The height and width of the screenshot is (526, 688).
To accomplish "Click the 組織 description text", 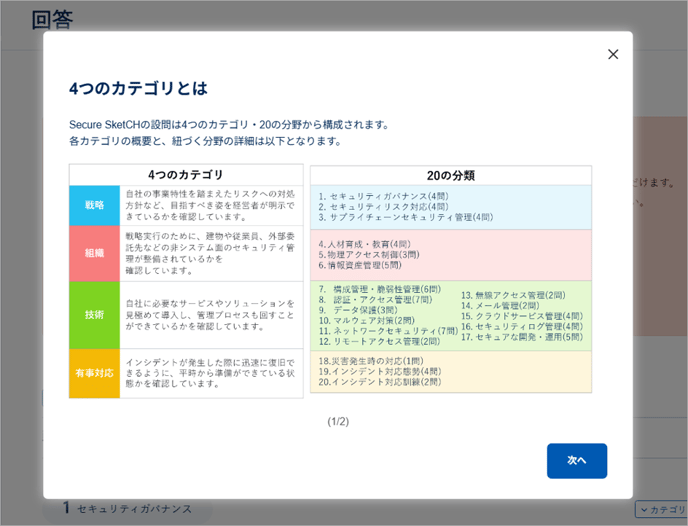I will pyautogui.click(x=210, y=253).
